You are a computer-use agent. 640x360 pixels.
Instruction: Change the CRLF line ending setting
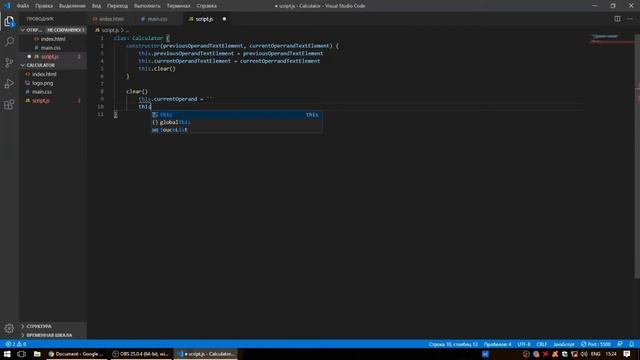pos(542,344)
